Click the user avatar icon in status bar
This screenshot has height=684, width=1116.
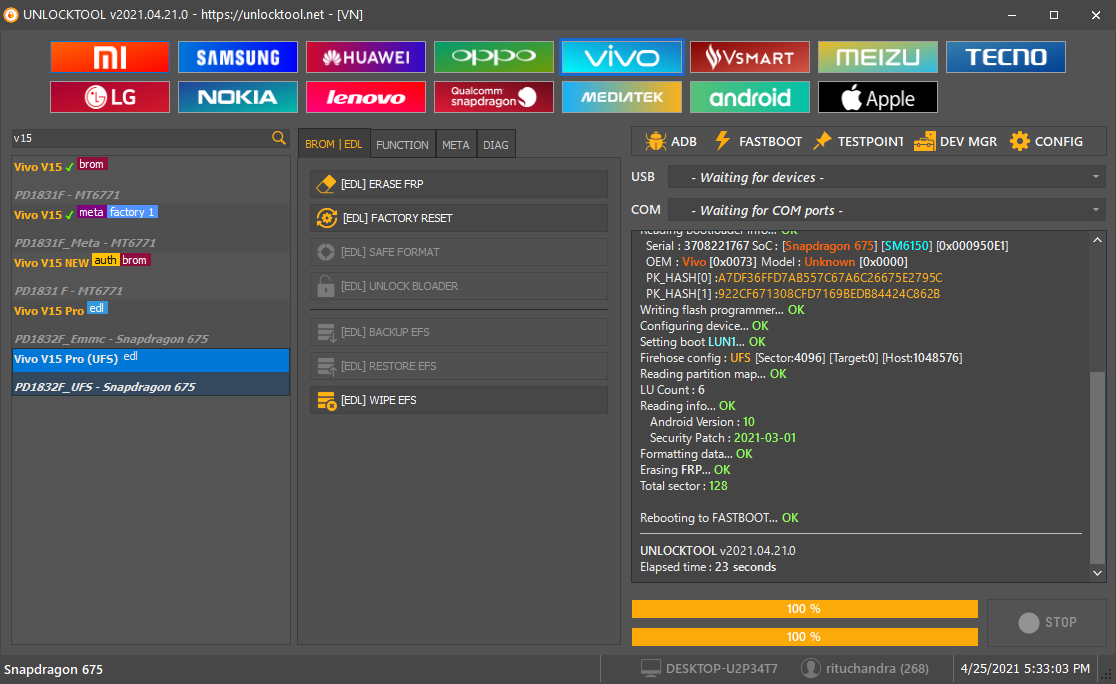click(x=811, y=668)
